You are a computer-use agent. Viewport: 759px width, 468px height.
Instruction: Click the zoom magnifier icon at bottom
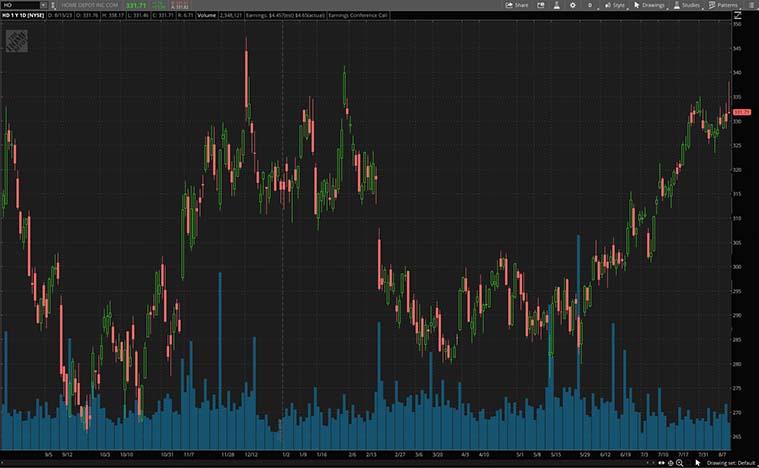coord(680,463)
